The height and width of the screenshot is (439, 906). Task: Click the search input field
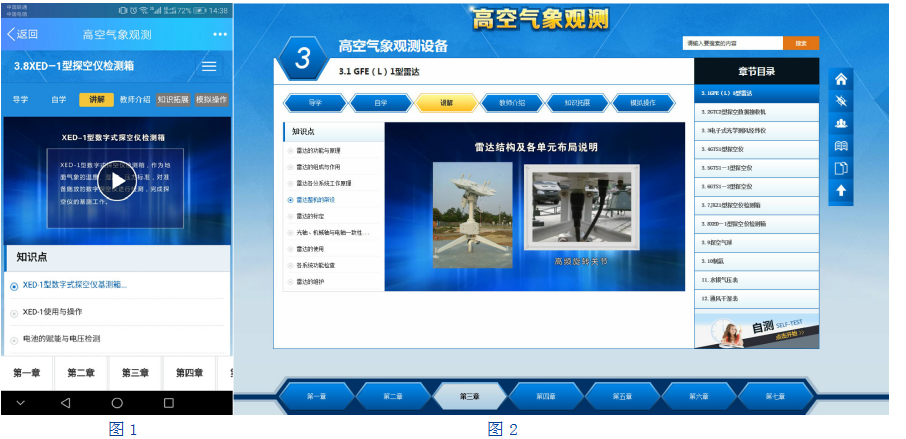(x=732, y=44)
